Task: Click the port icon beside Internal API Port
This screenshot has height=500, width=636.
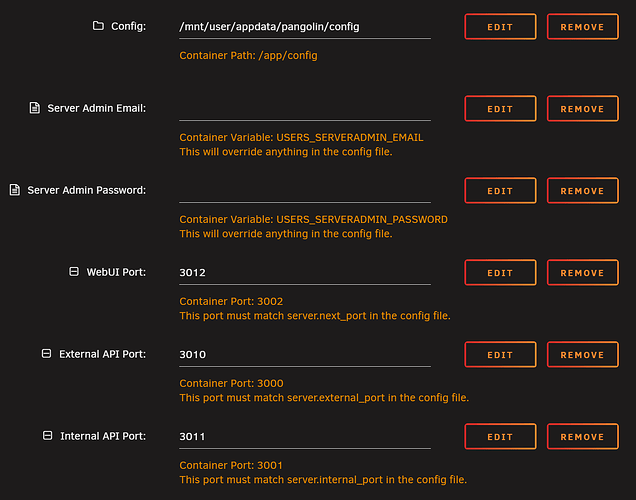Action: tap(47, 436)
